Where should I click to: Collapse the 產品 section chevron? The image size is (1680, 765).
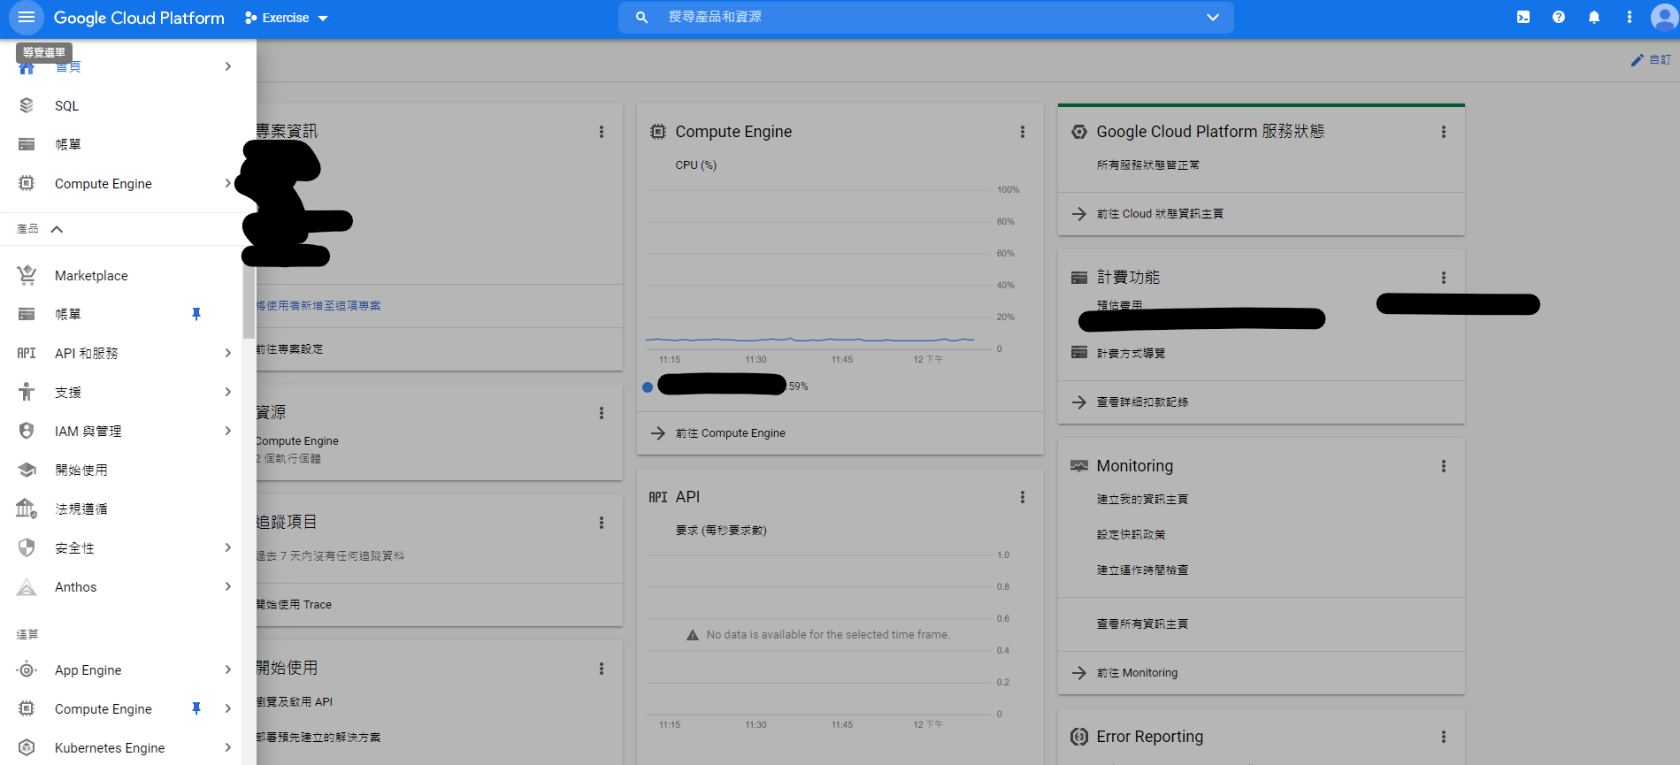pyautogui.click(x=57, y=229)
